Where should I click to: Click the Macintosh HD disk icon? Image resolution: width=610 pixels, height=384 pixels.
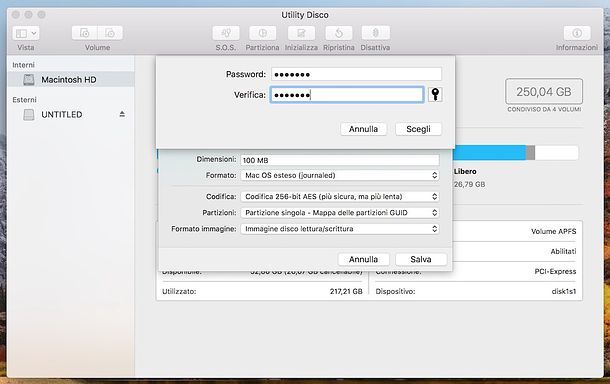(29, 79)
